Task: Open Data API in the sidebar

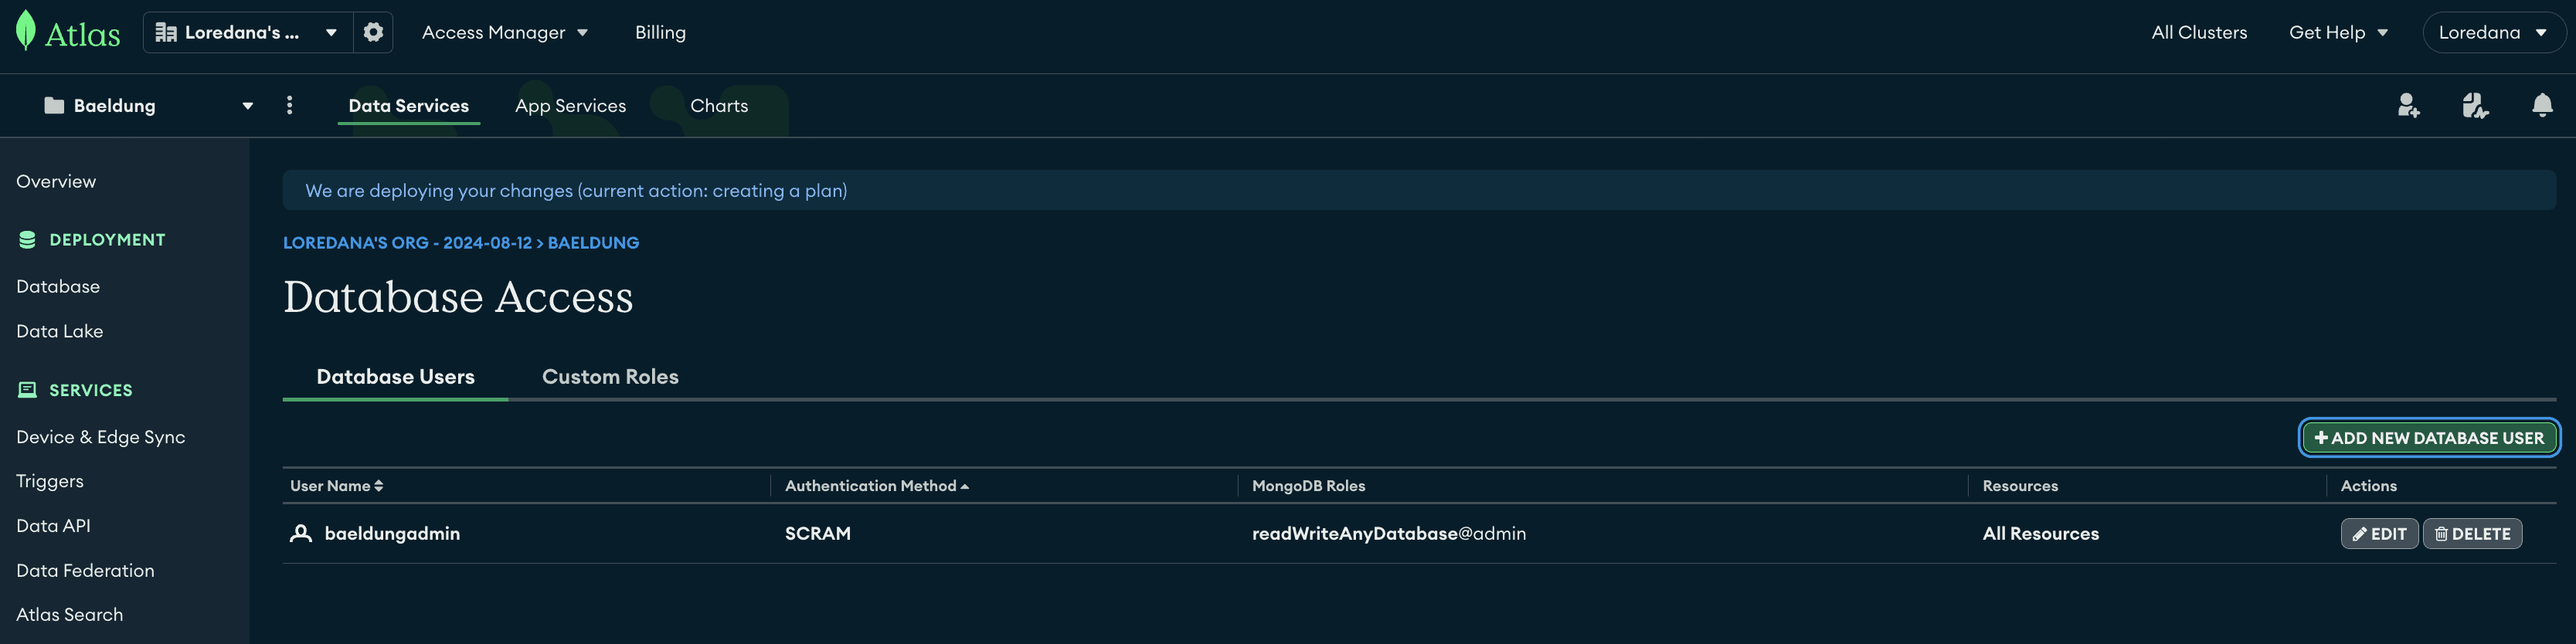Action: 53,525
